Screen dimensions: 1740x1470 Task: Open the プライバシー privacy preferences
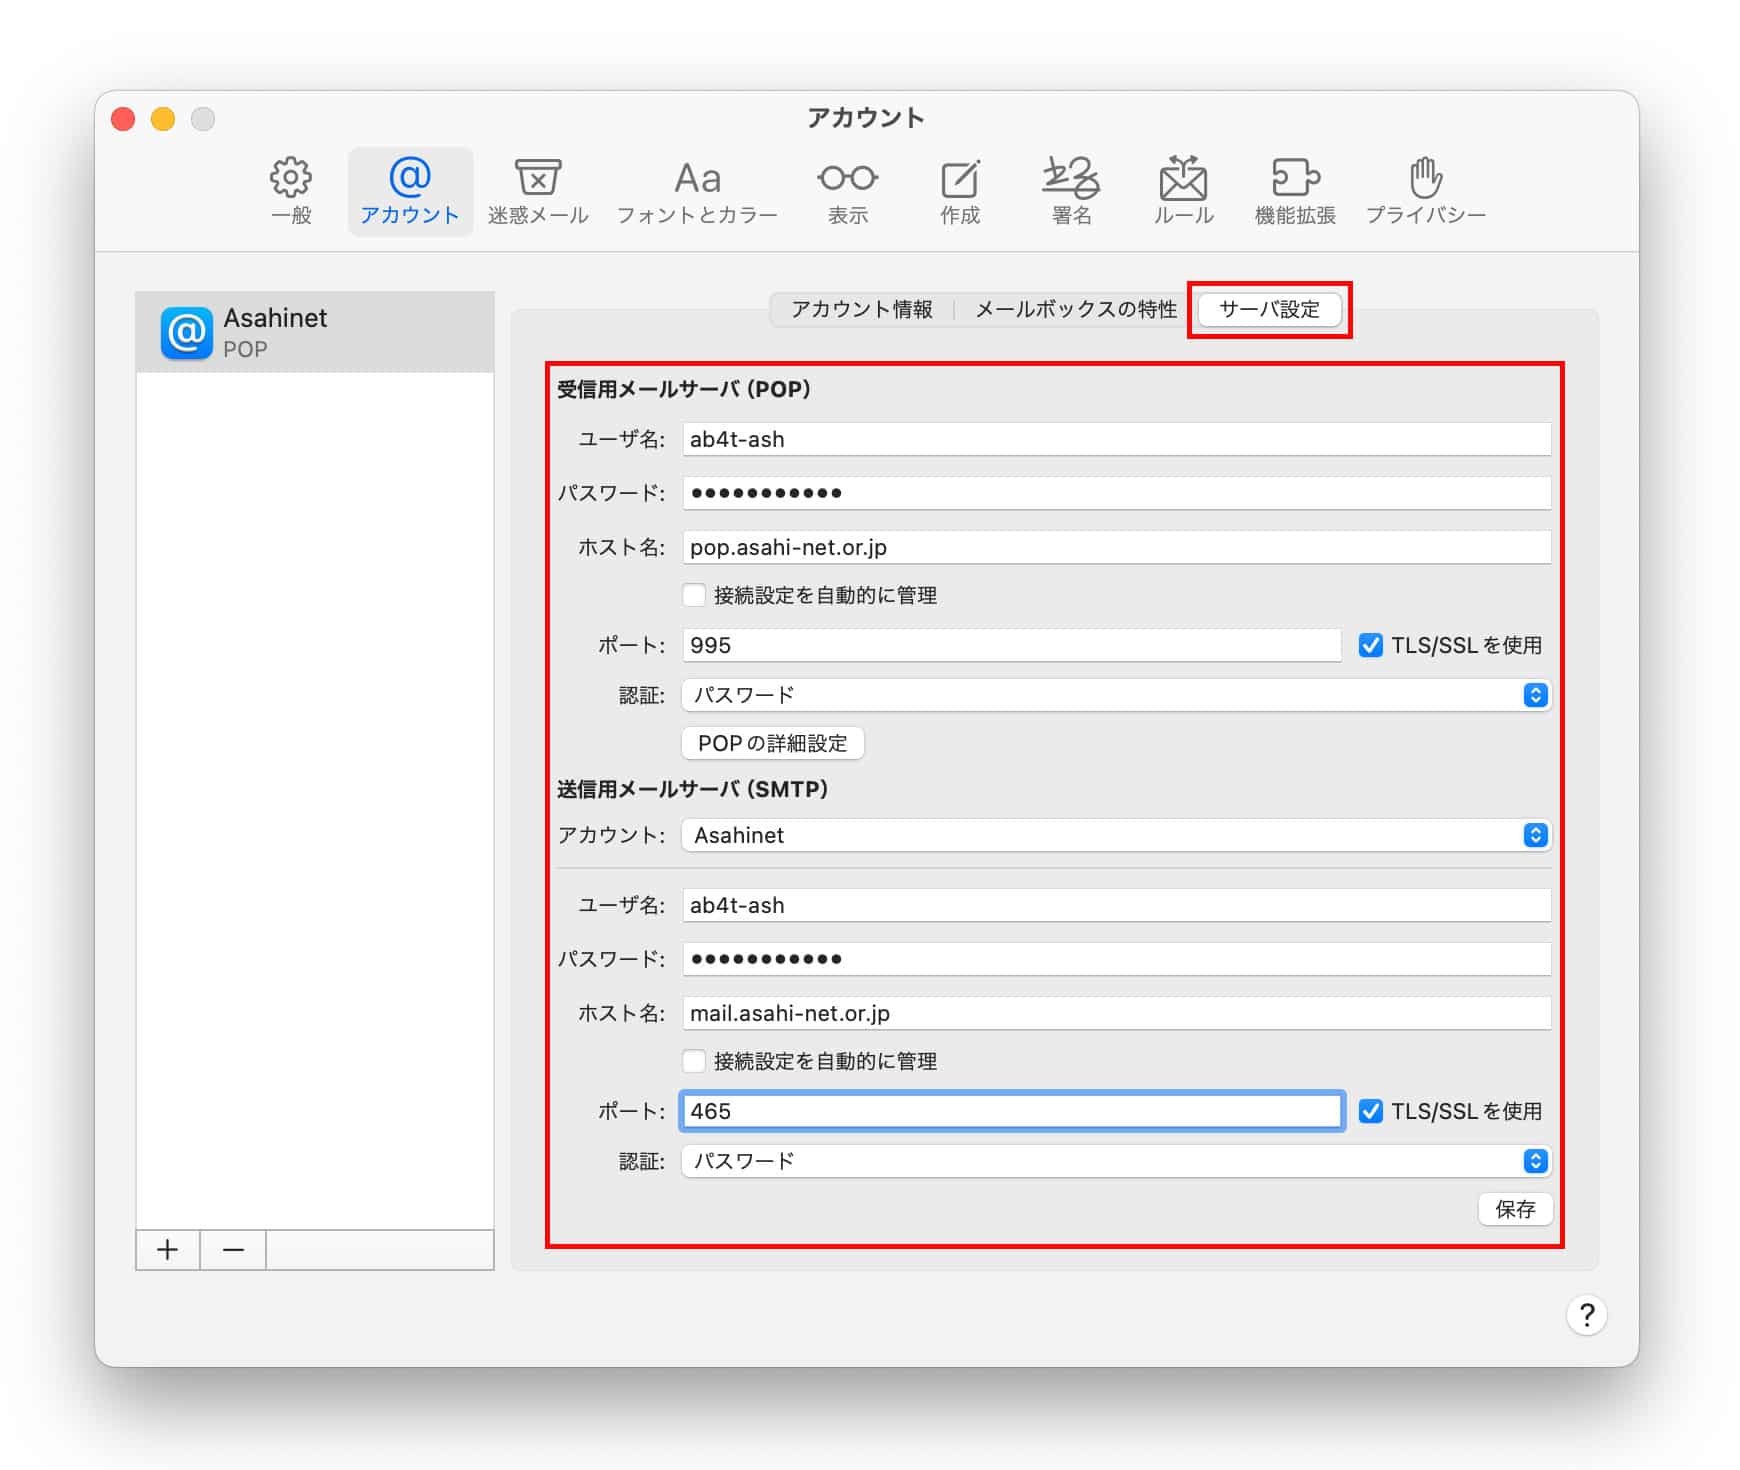click(1426, 191)
